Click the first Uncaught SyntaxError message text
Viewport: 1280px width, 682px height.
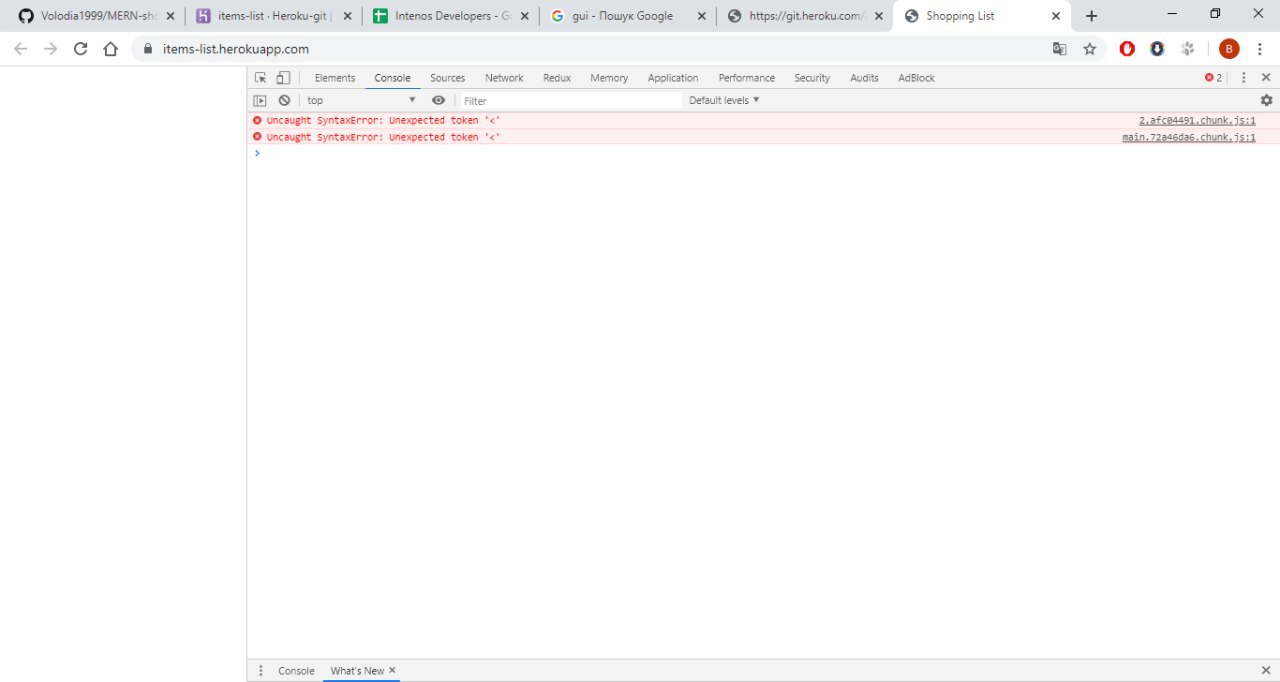click(x=383, y=120)
